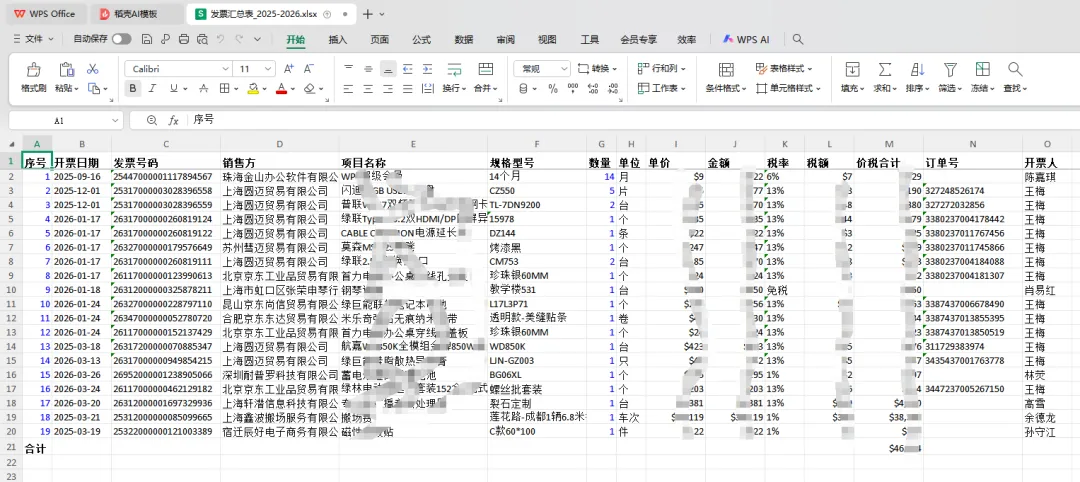Click the WPS AI button
This screenshot has width=1080, height=482.
click(x=746, y=39)
